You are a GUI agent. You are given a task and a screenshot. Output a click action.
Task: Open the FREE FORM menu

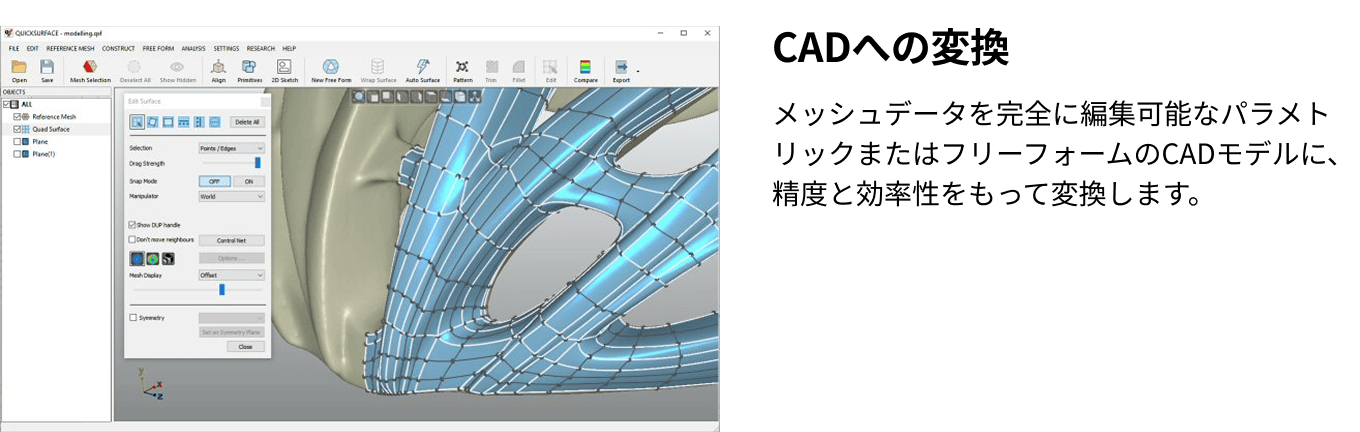pyautogui.click(x=158, y=48)
